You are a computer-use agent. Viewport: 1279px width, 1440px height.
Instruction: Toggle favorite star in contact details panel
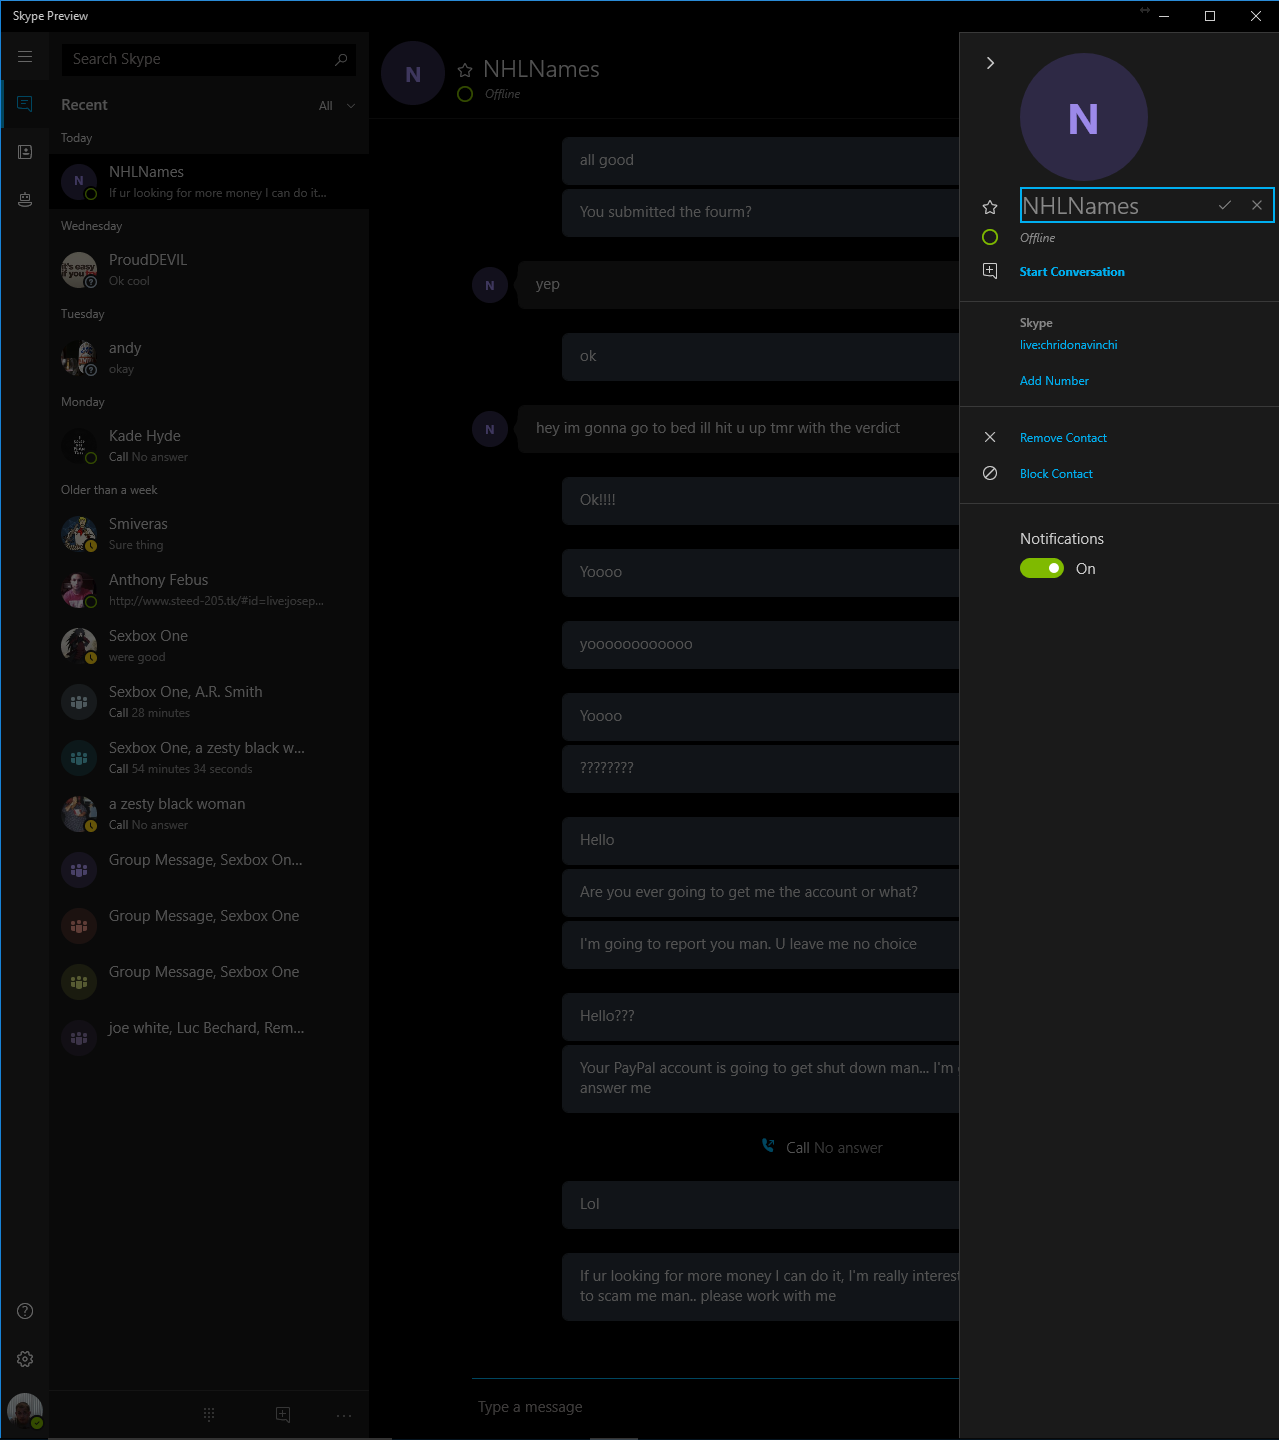990,207
